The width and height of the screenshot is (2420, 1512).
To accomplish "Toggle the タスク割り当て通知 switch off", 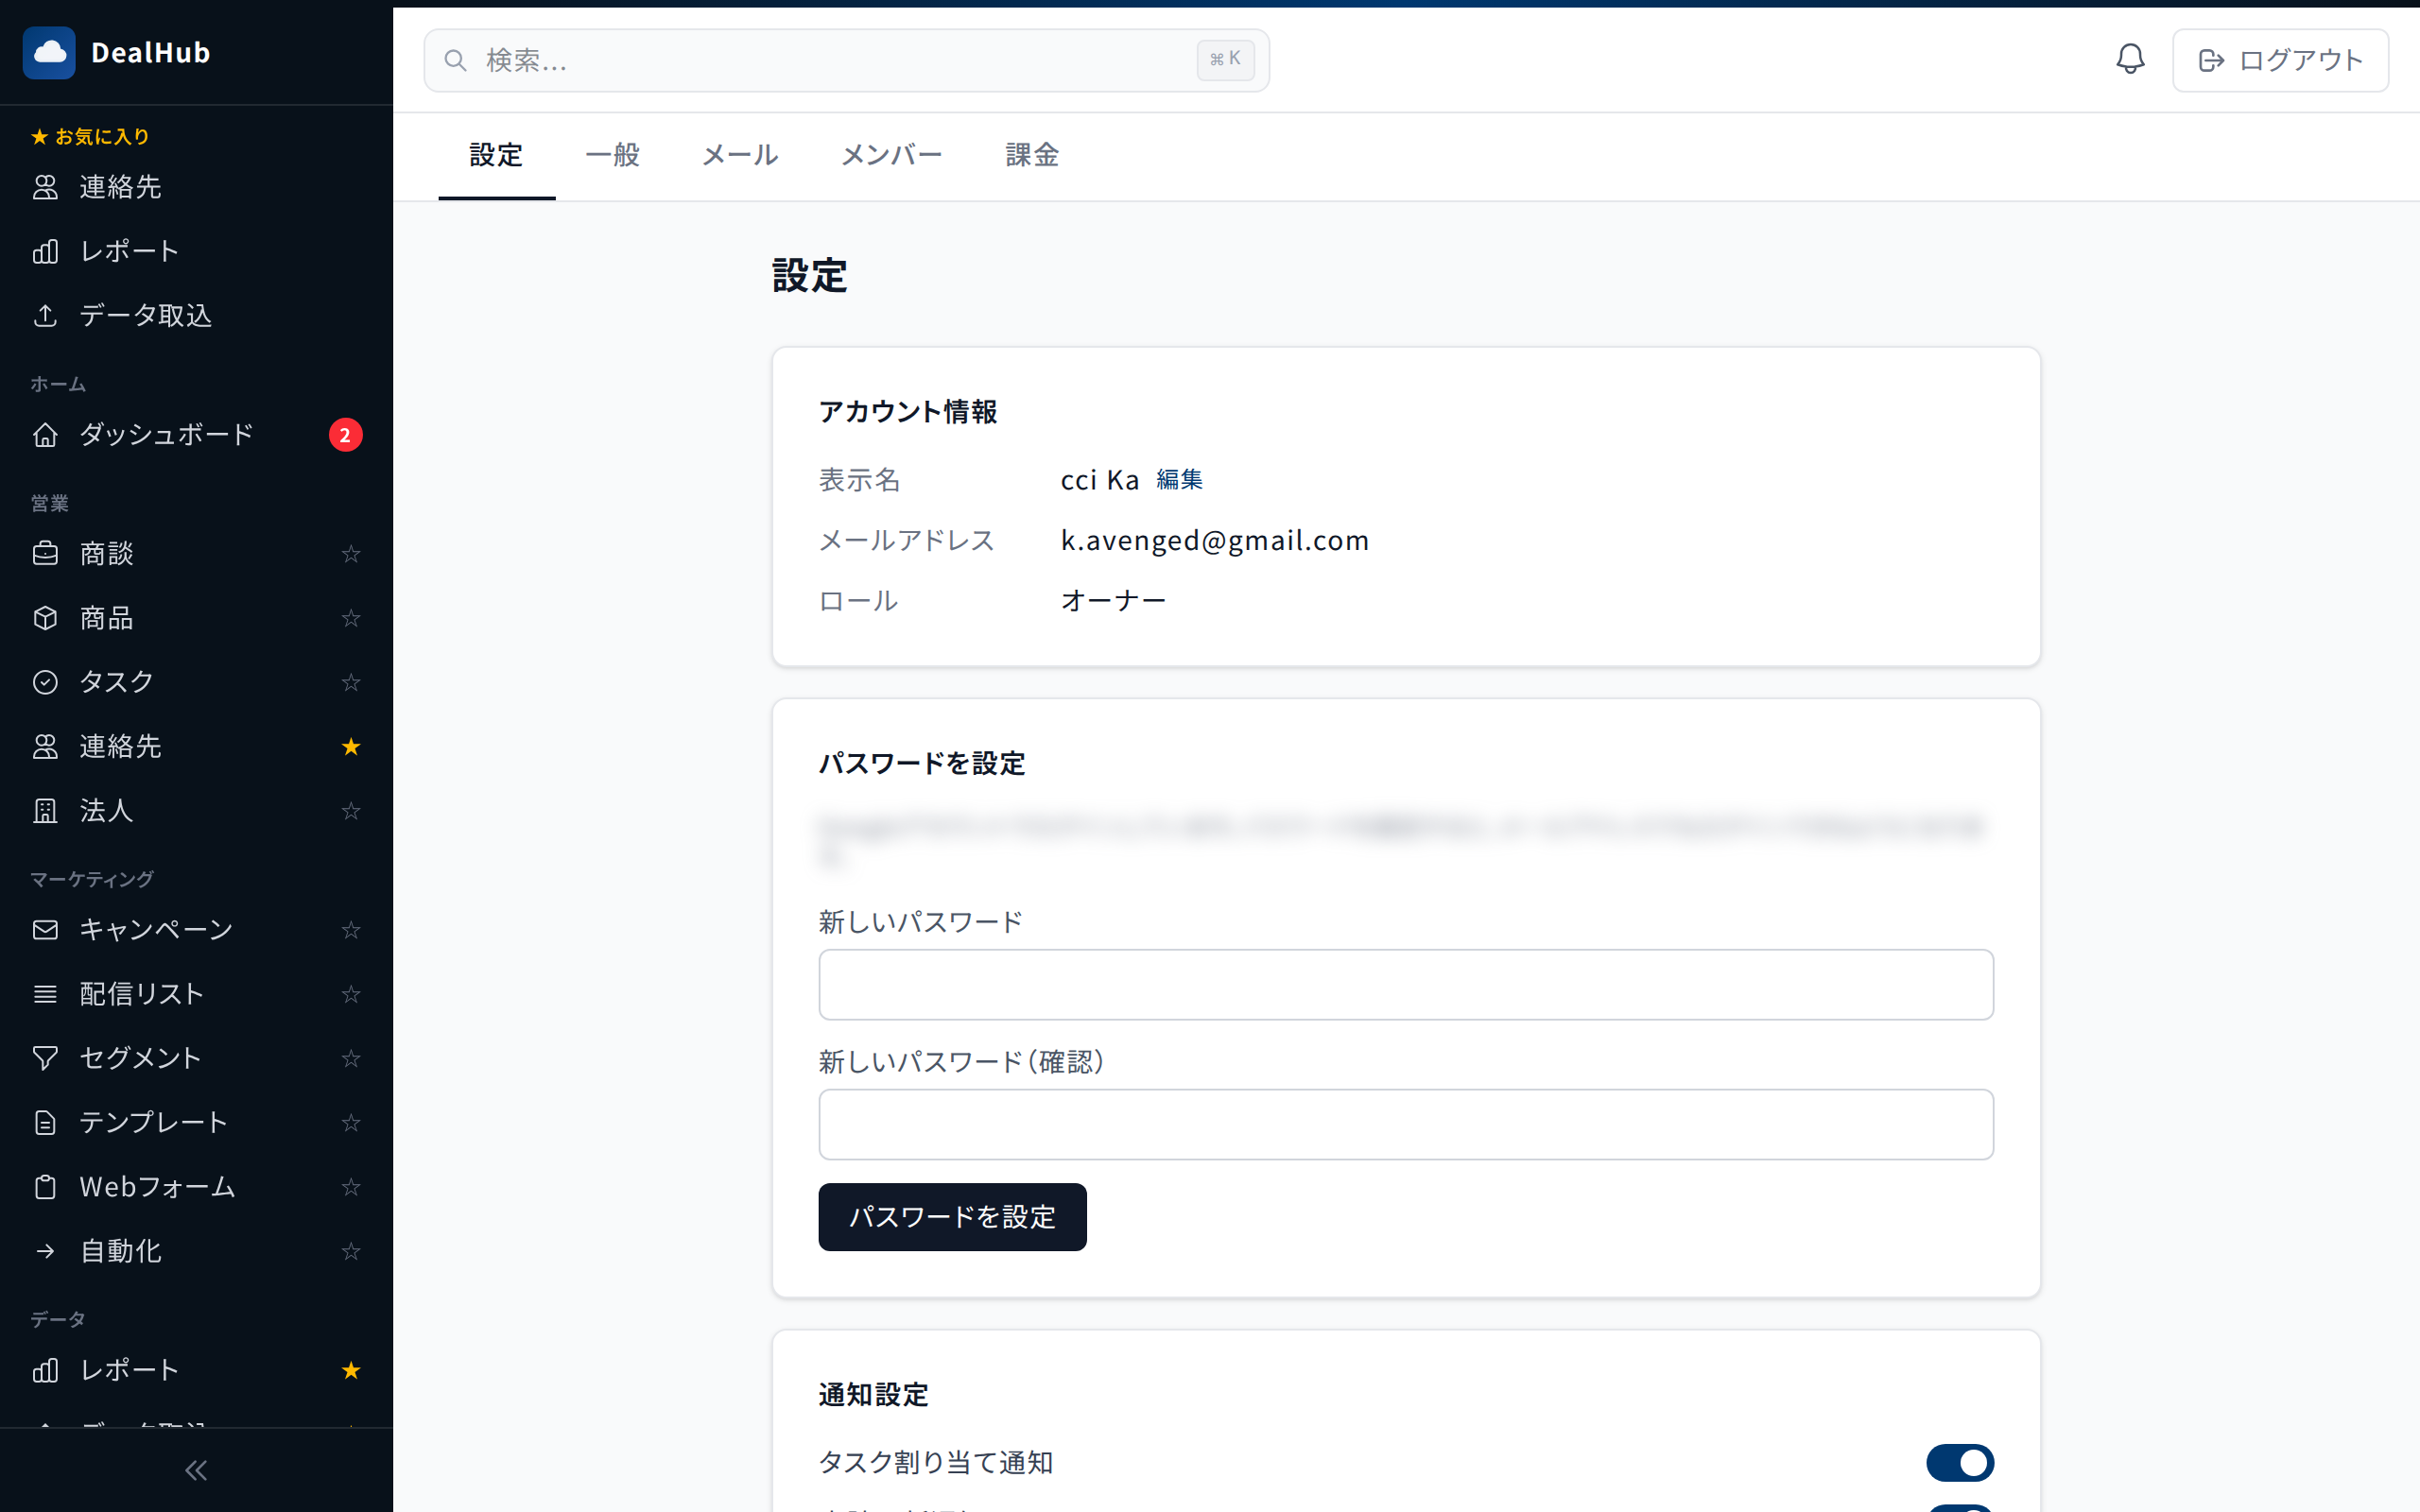I will click(1959, 1463).
